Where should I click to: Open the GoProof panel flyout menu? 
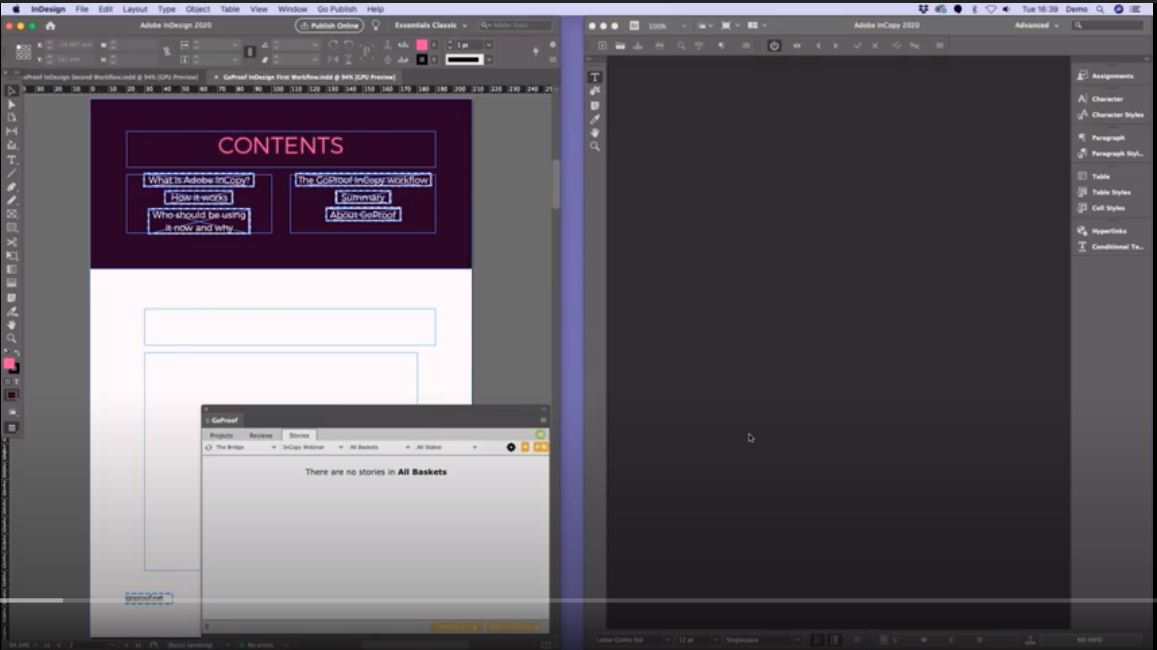click(543, 420)
